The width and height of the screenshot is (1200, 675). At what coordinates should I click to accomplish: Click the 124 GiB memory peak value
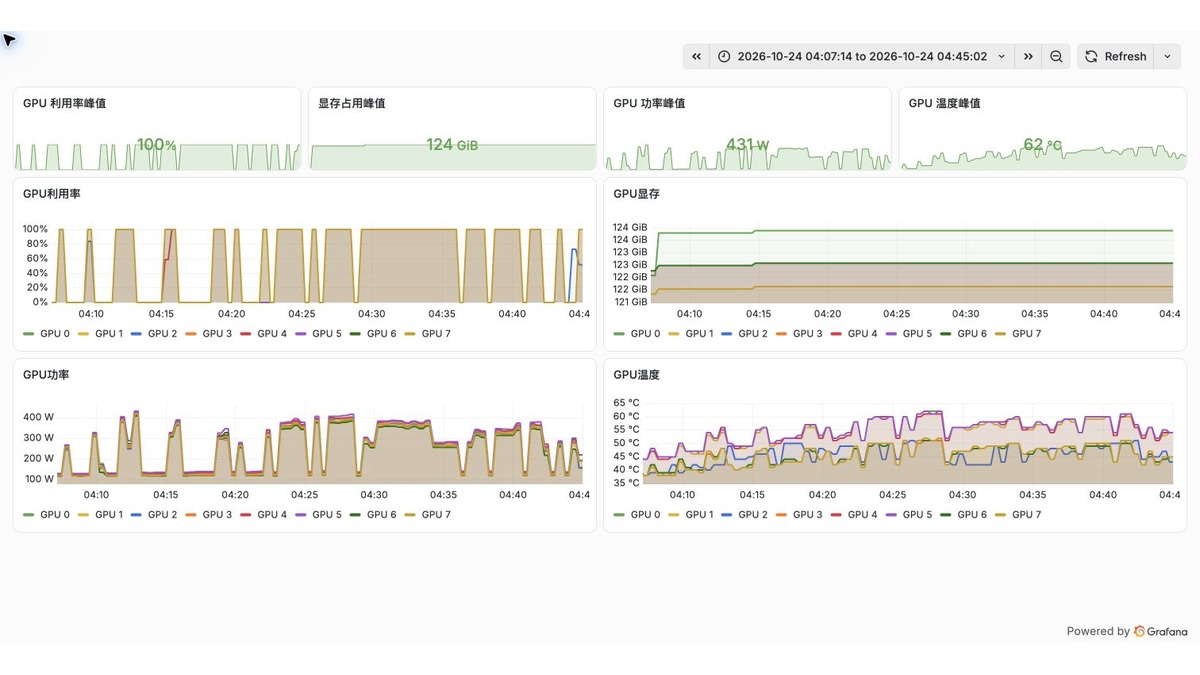pyautogui.click(x=452, y=145)
